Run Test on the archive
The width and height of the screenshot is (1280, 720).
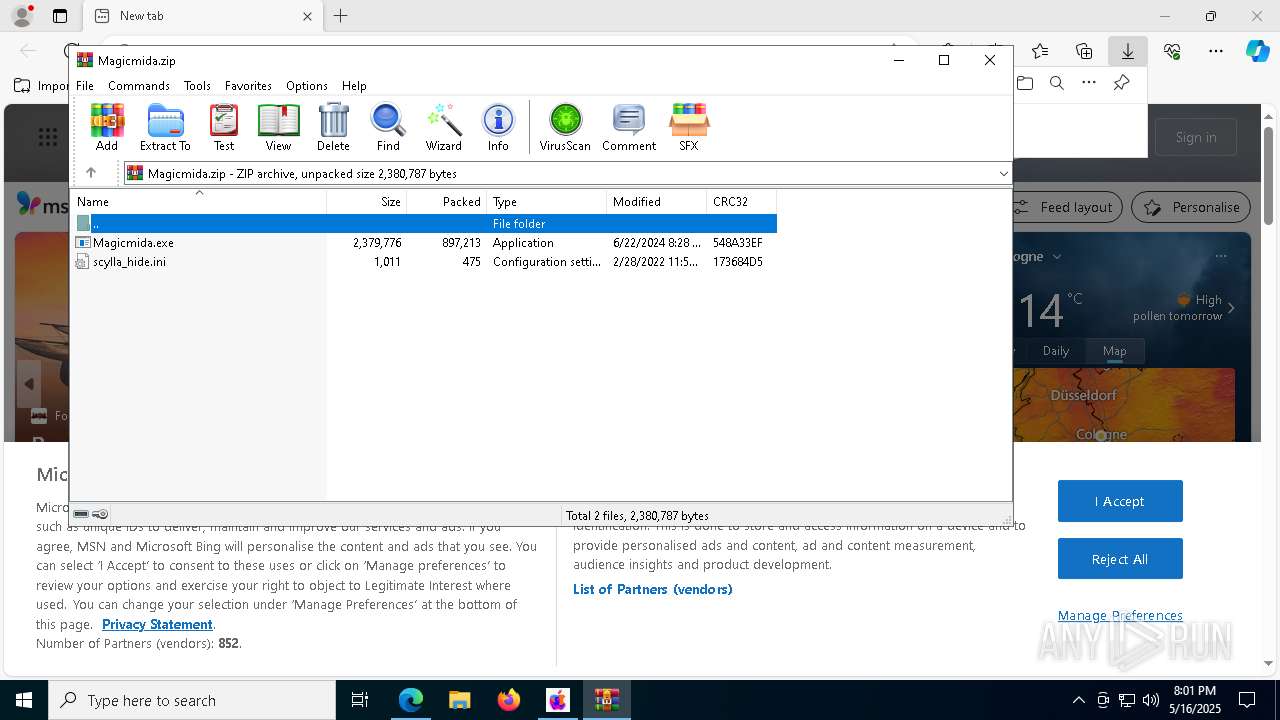(224, 127)
